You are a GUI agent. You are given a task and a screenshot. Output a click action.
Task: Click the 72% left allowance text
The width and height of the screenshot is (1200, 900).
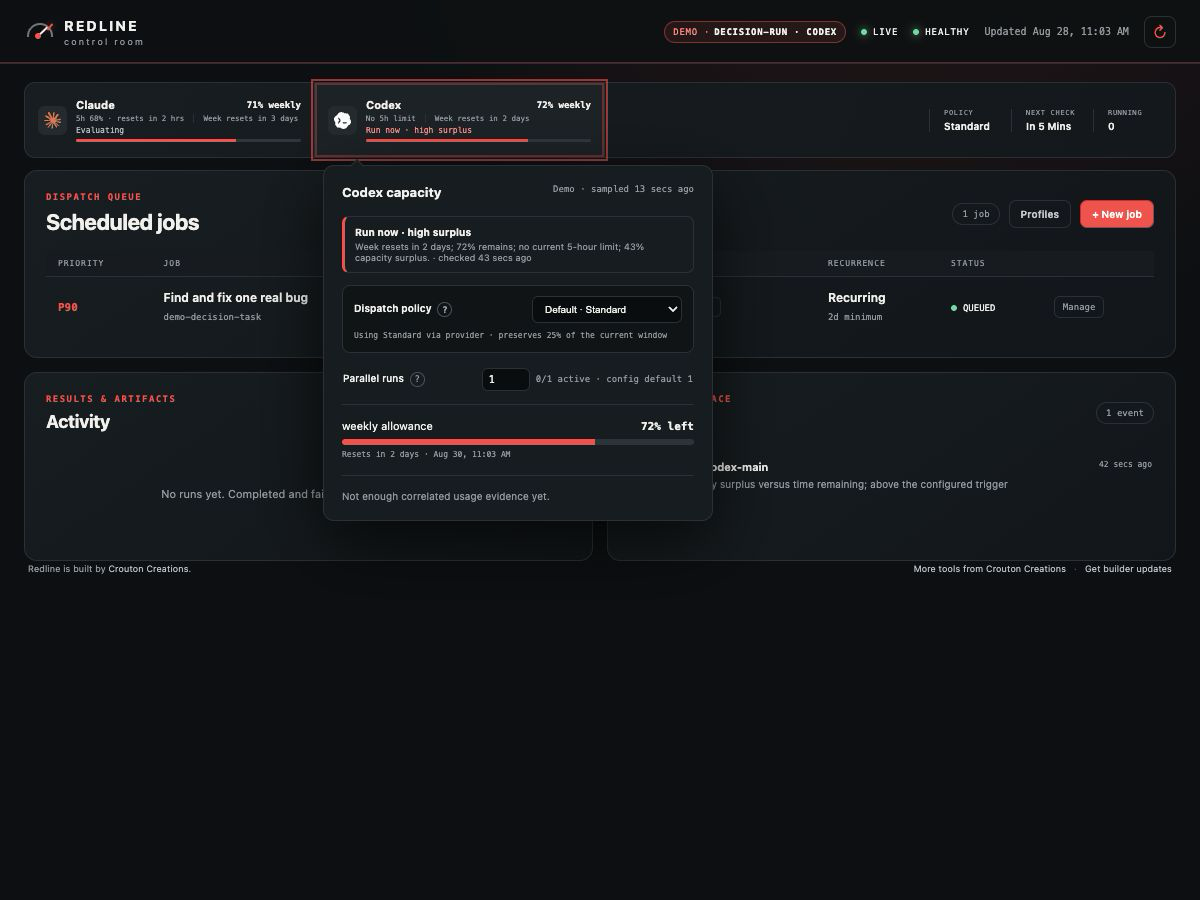coord(667,426)
